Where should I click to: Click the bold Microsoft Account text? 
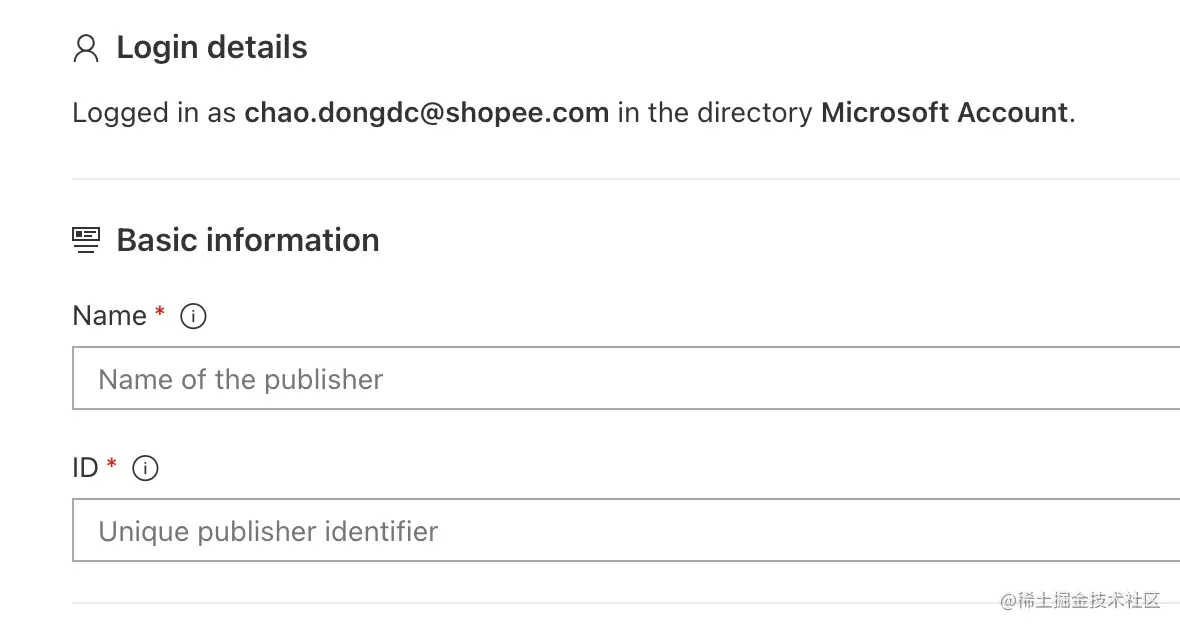[944, 113]
